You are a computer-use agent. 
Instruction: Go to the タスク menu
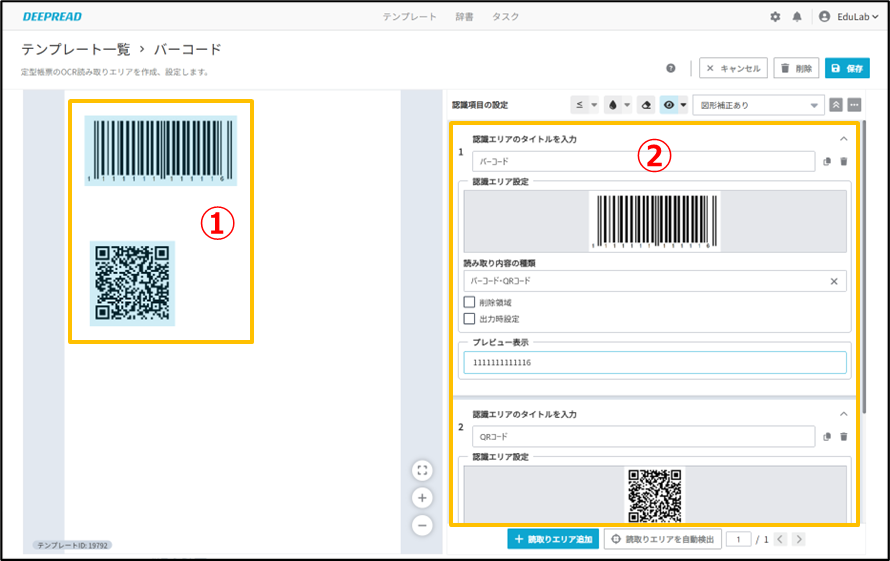[505, 16]
